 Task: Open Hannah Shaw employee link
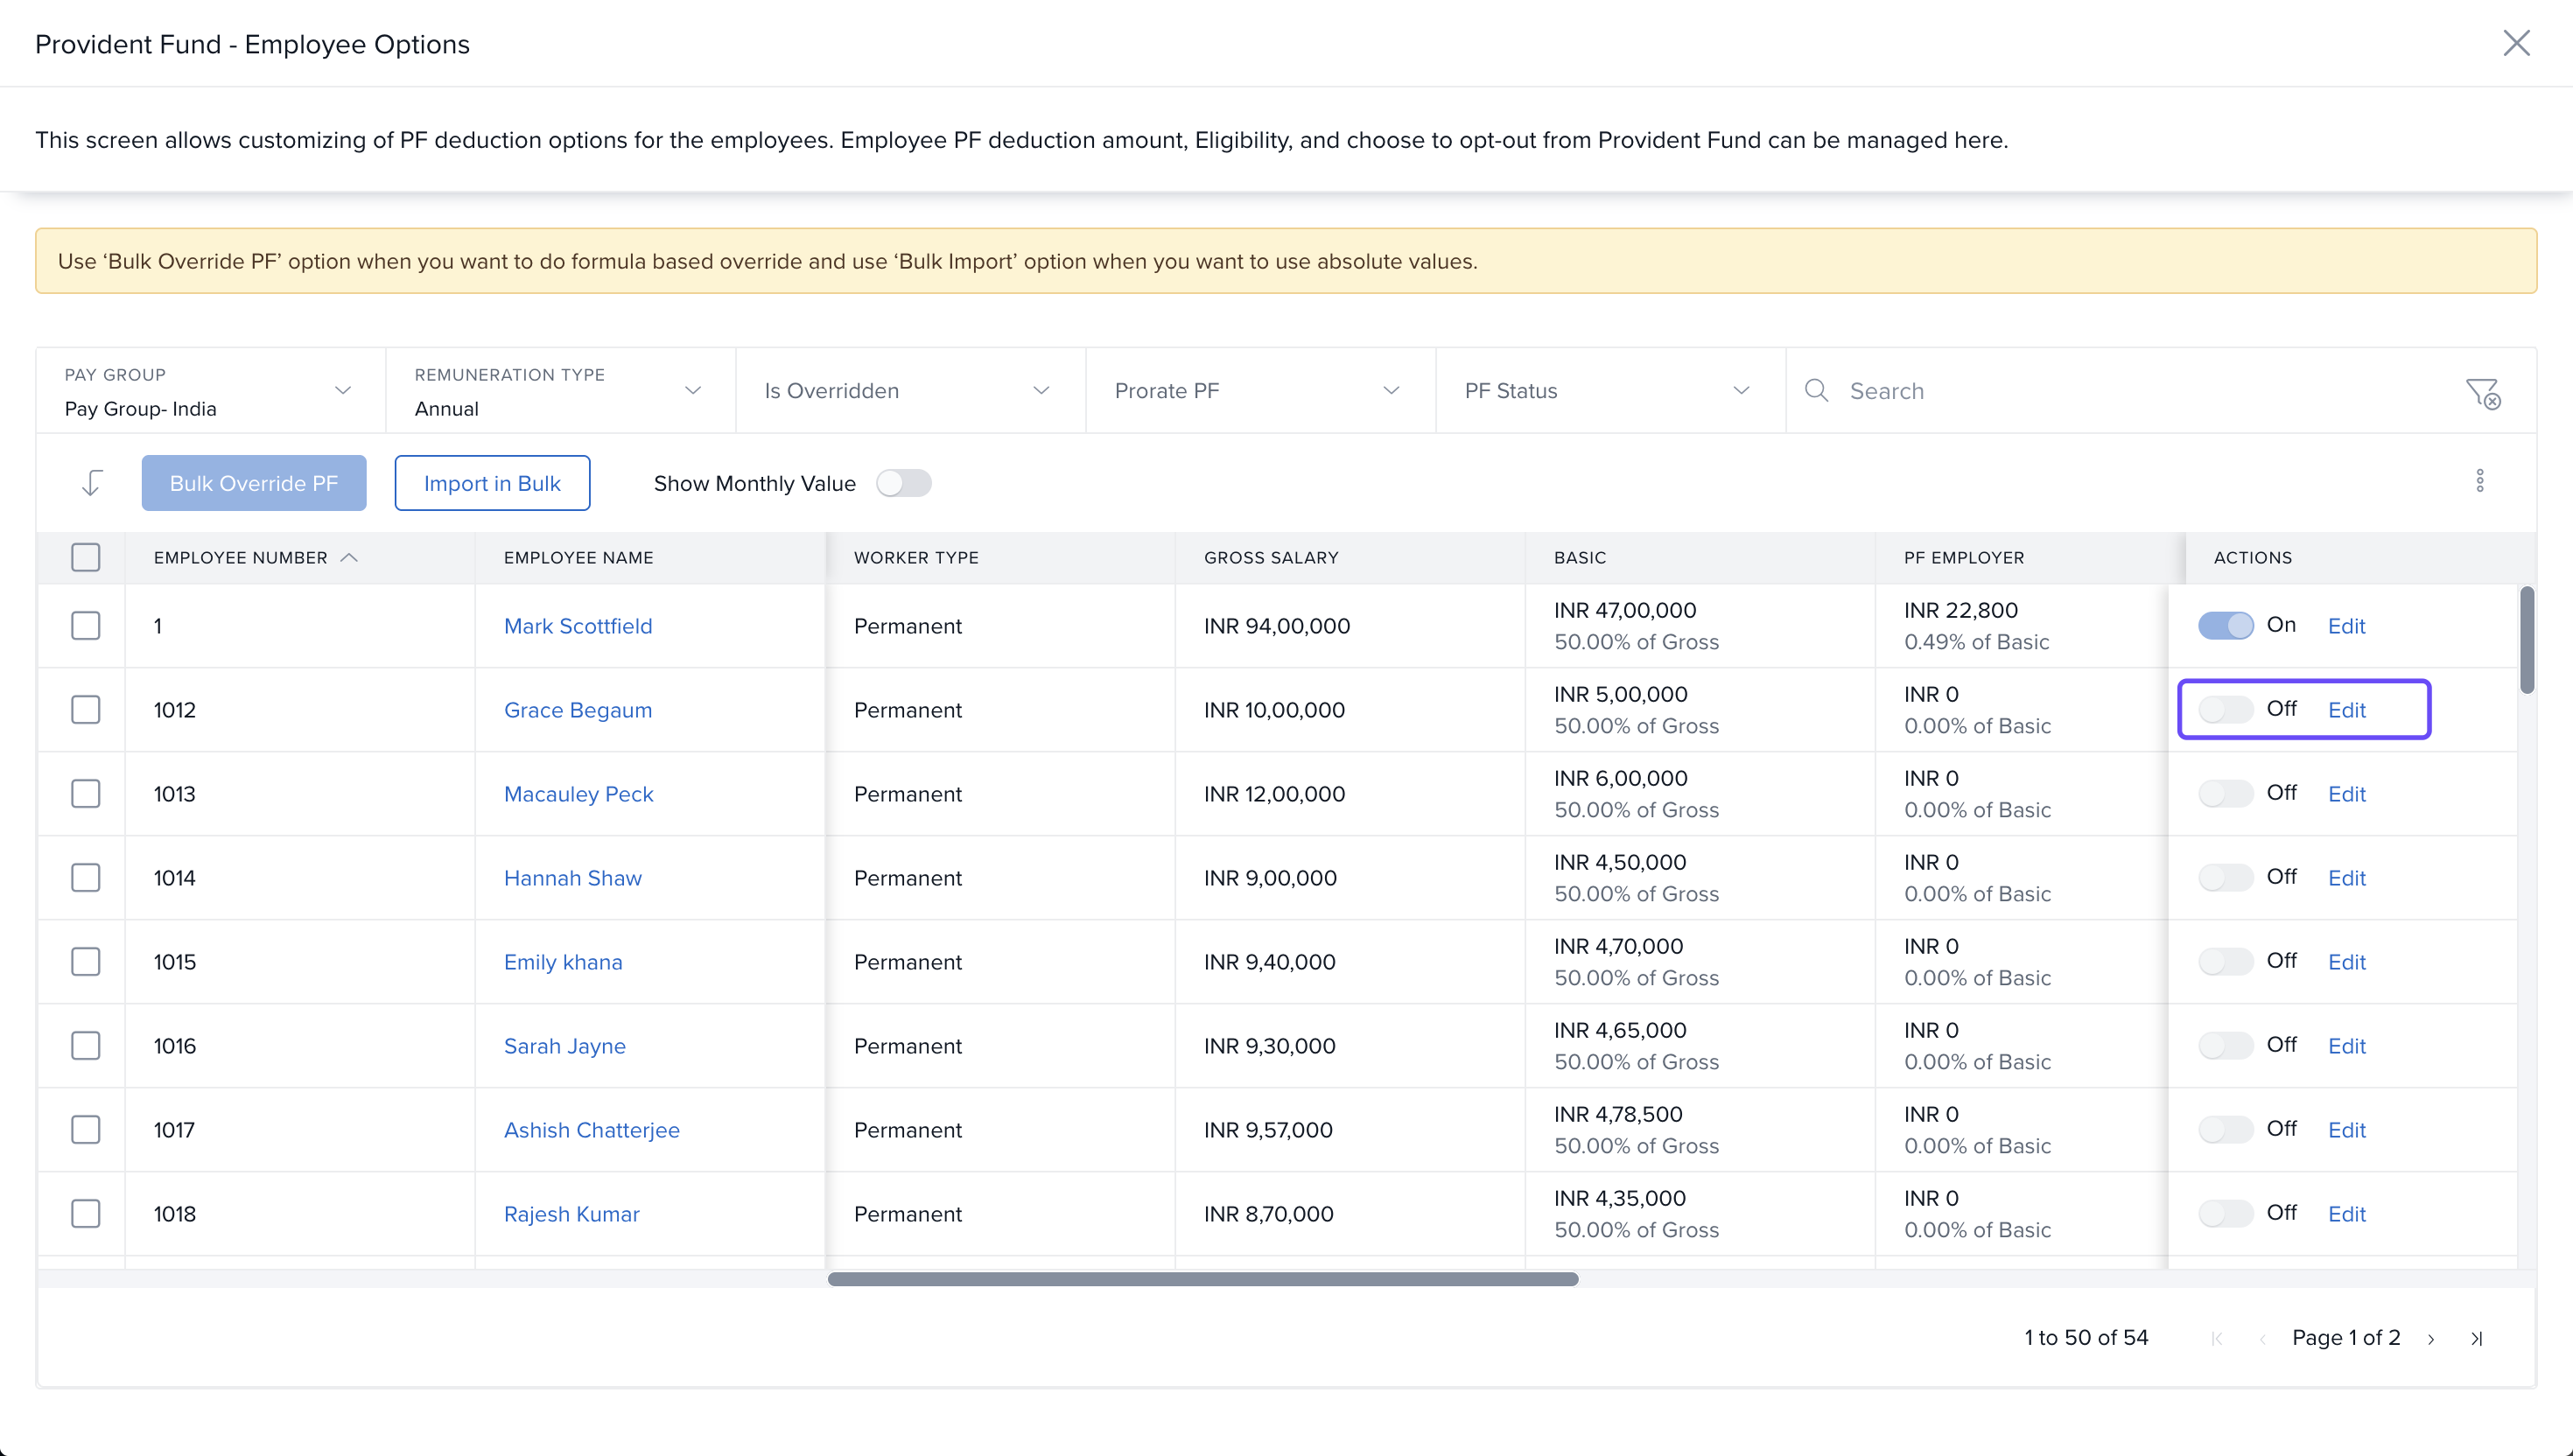coord(572,877)
